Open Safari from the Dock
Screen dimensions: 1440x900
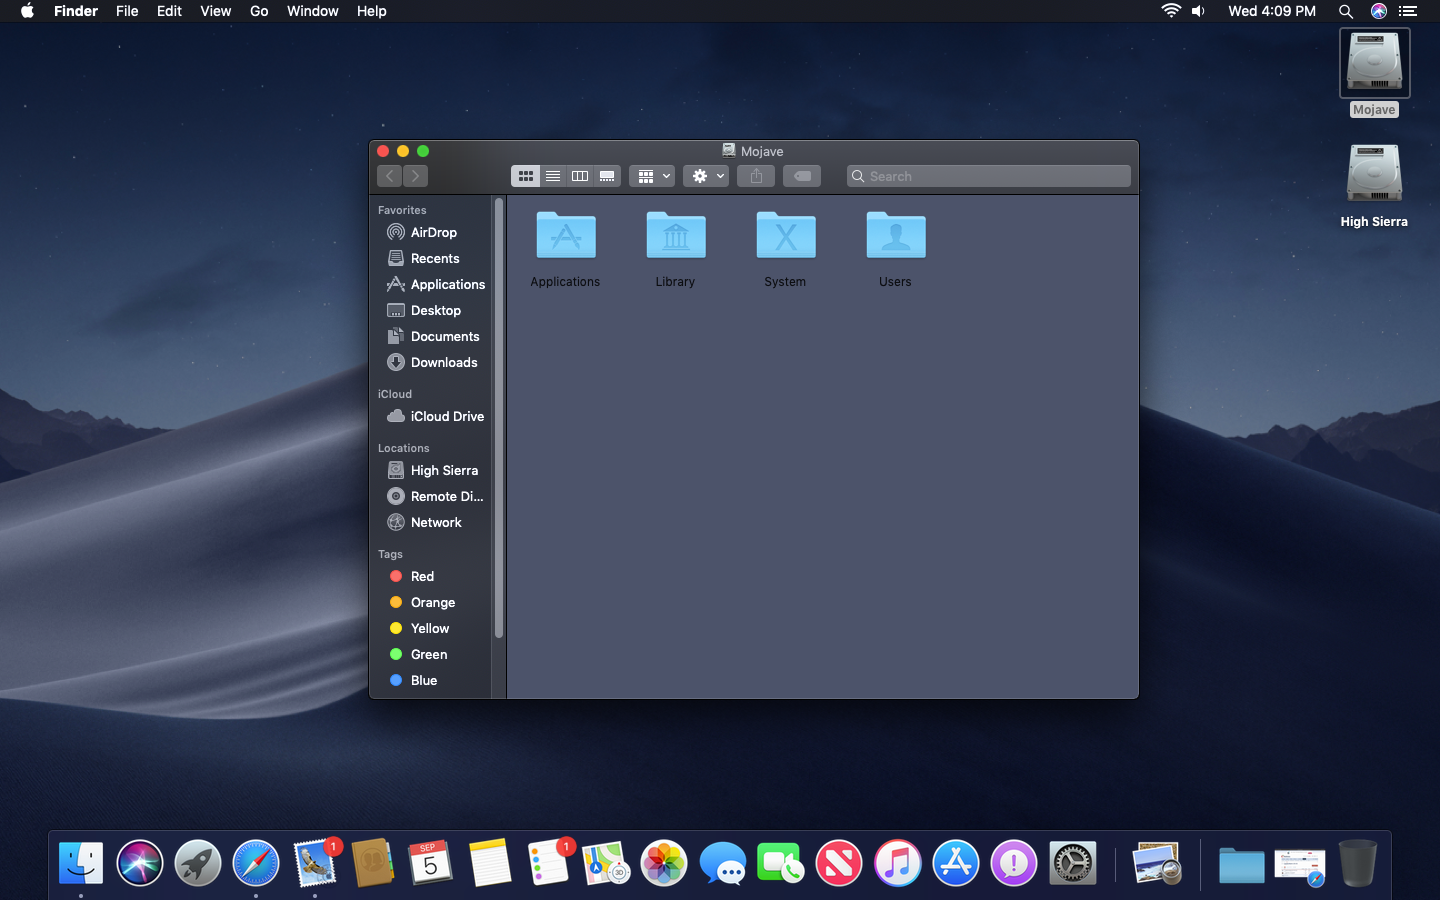pyautogui.click(x=256, y=863)
